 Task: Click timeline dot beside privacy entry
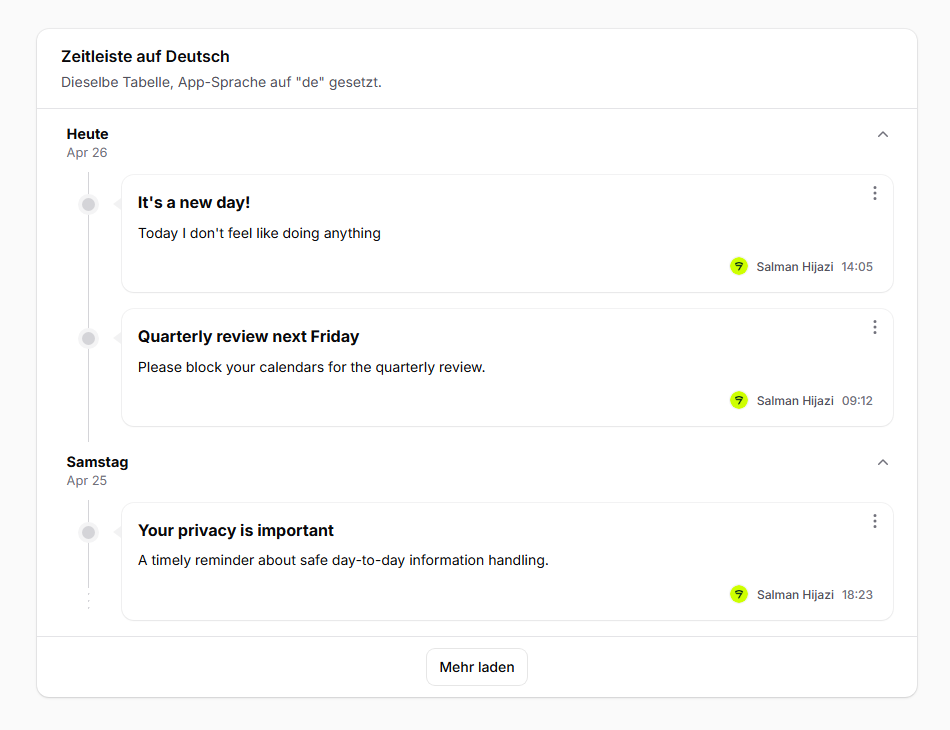pos(89,532)
